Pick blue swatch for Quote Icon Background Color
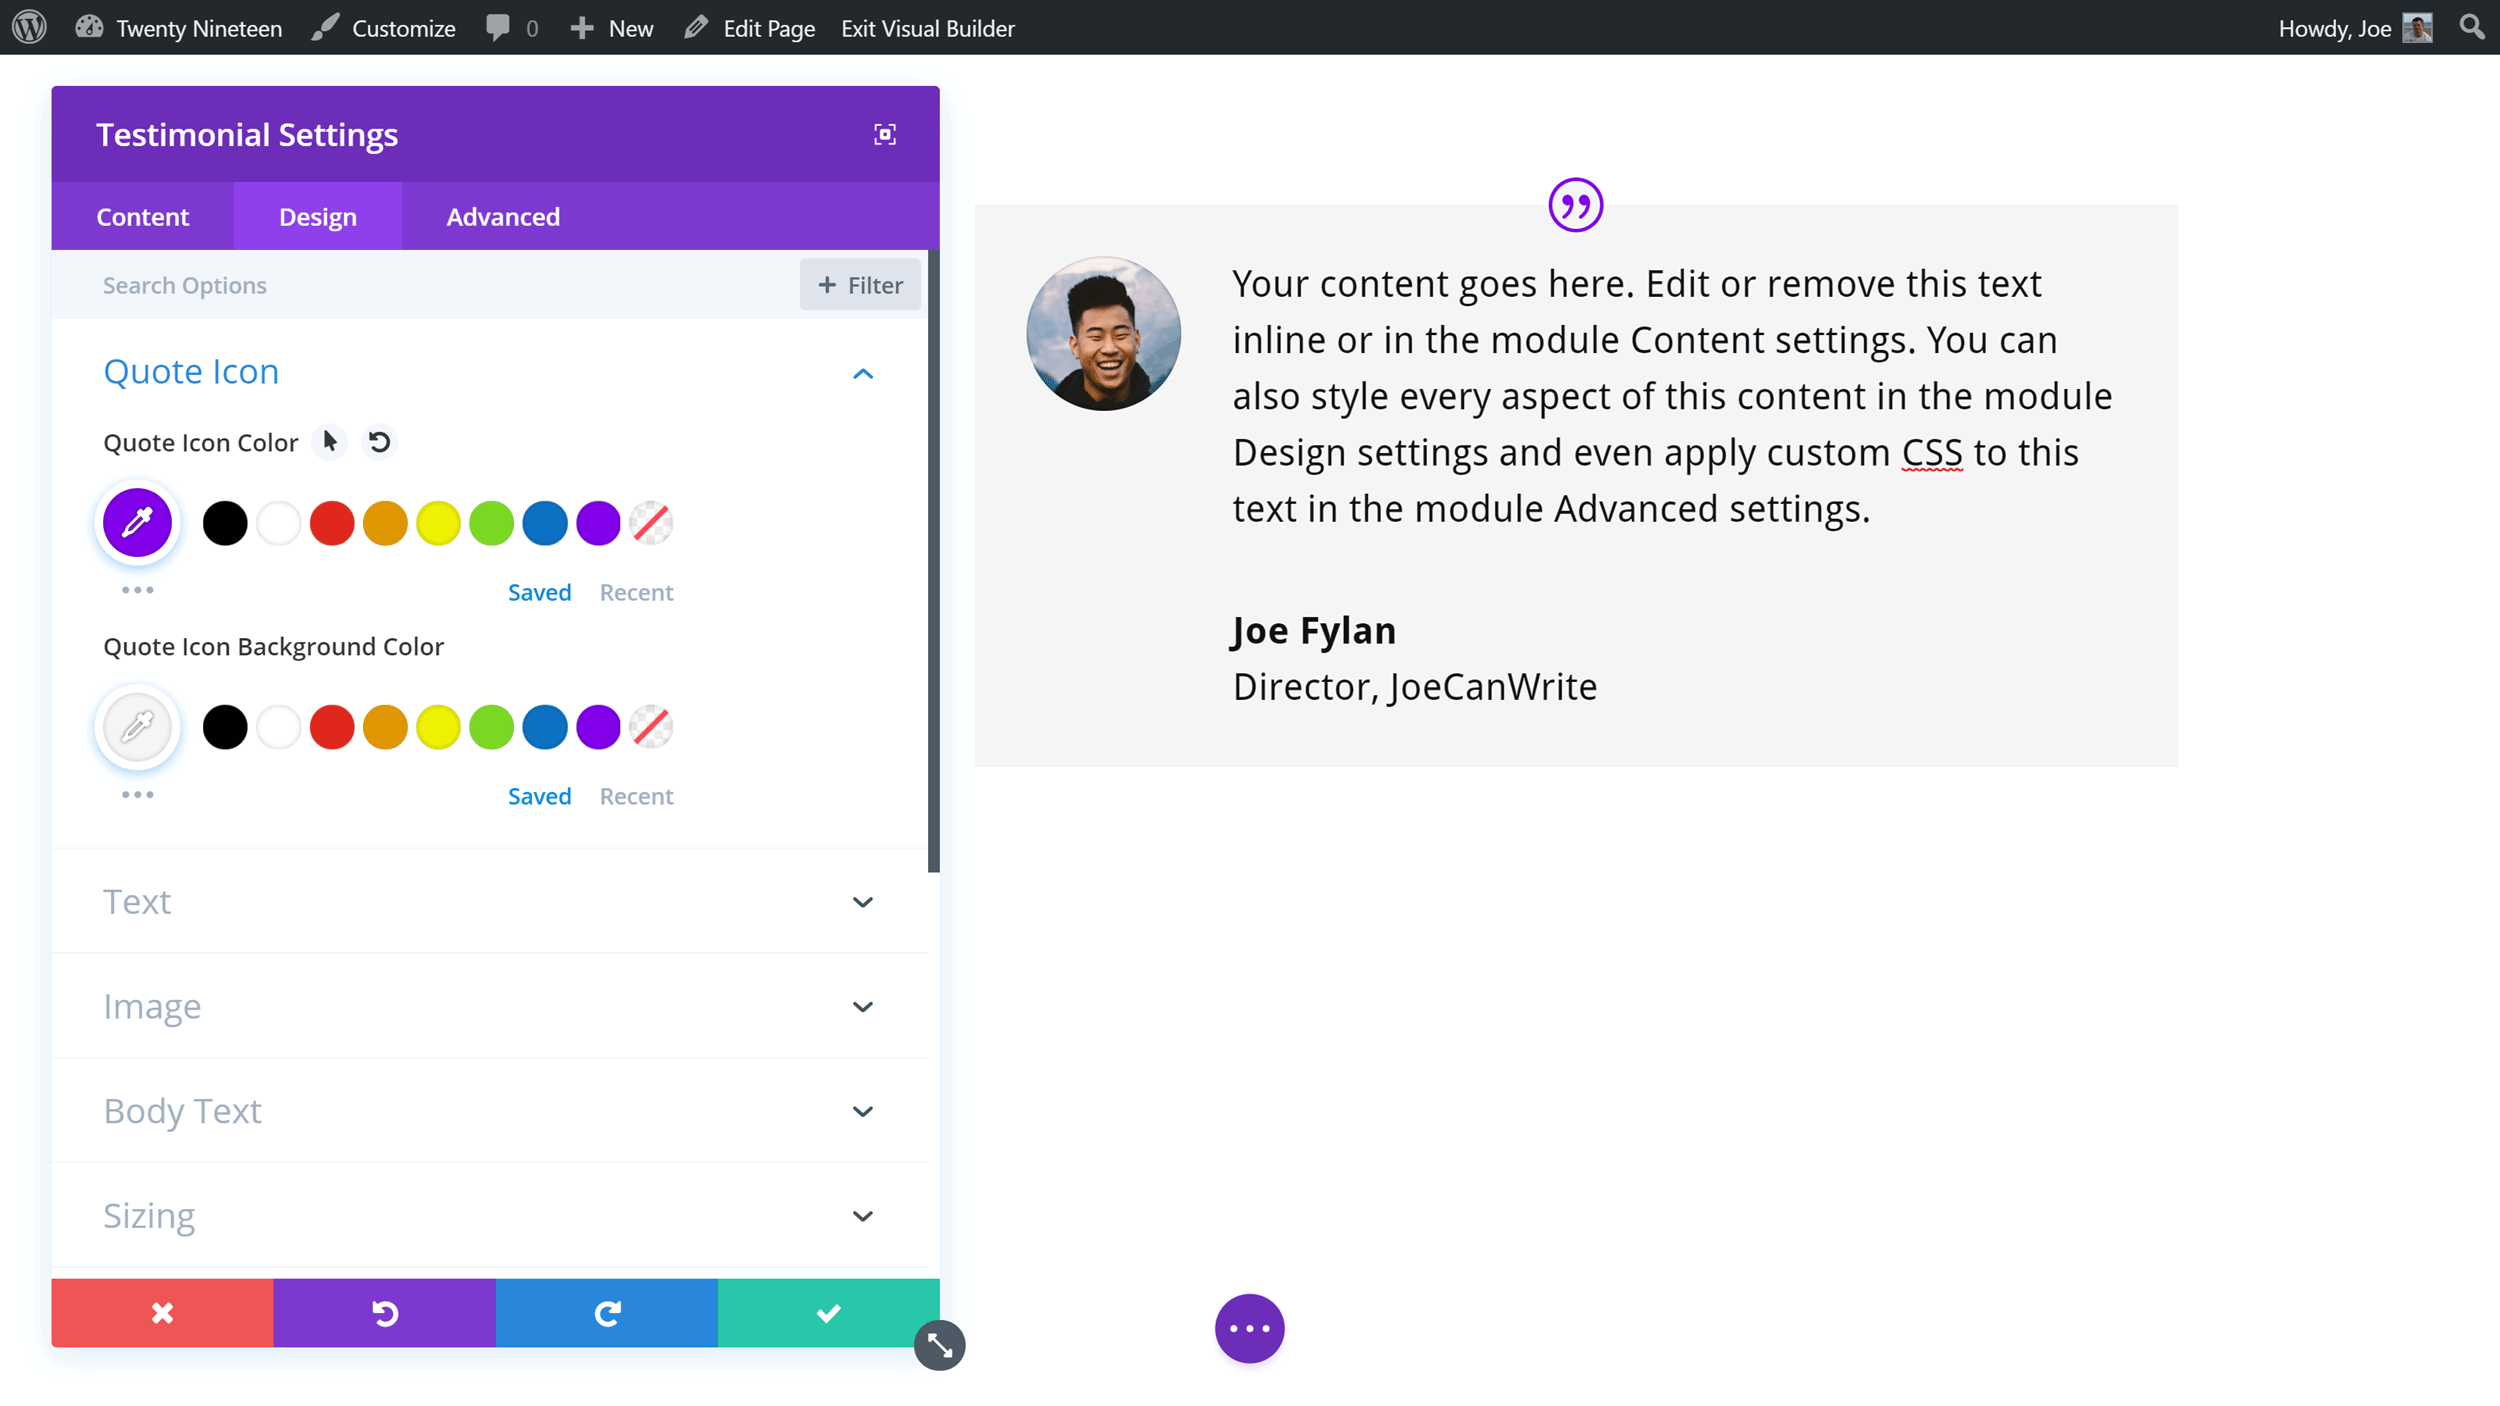The width and height of the screenshot is (2500, 1406). (x=545, y=727)
